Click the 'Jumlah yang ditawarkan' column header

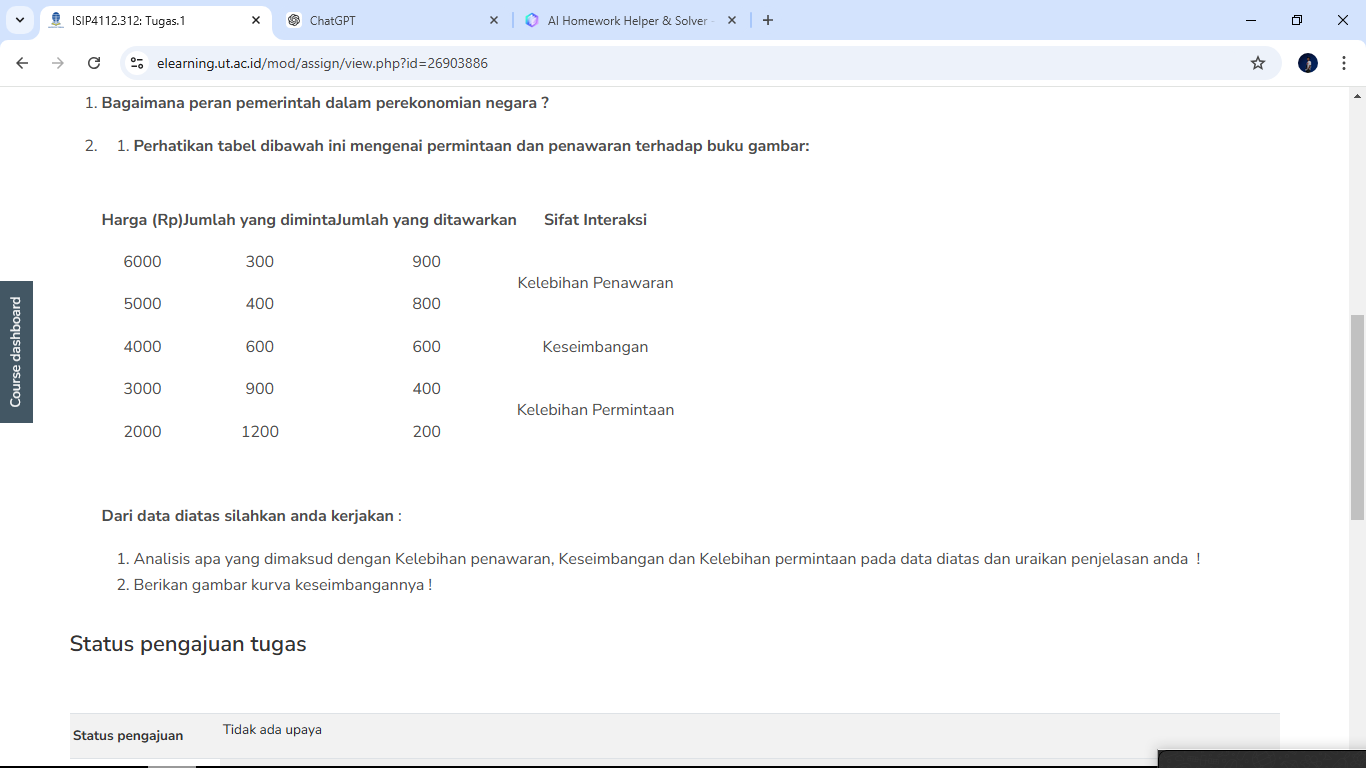point(427,220)
